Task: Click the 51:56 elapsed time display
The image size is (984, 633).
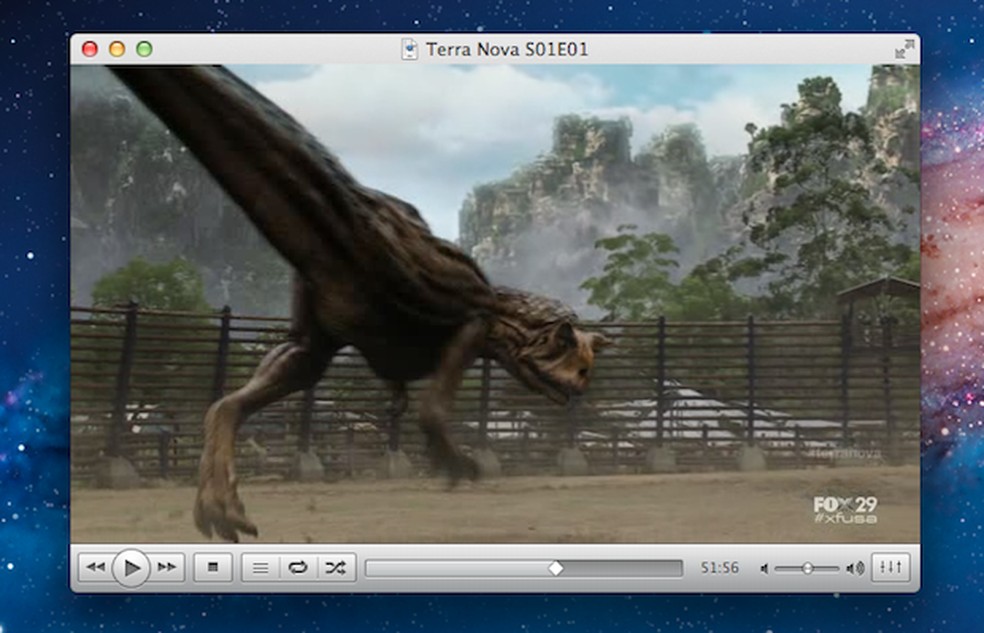Action: (719, 568)
